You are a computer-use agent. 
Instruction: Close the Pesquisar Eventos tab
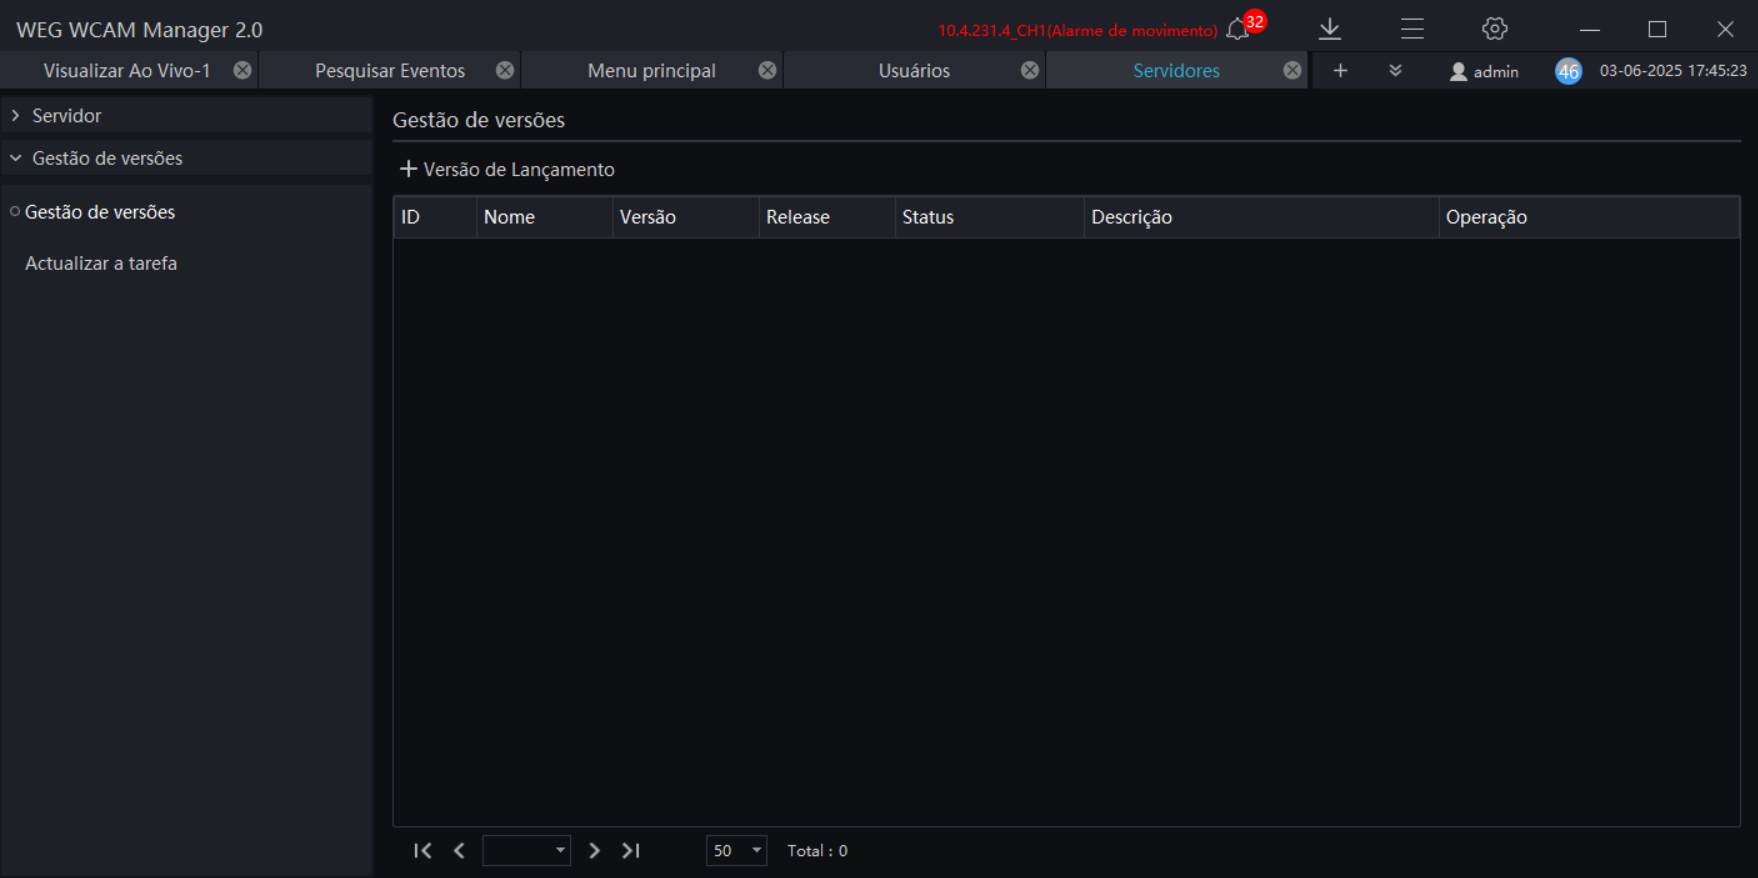[505, 70]
